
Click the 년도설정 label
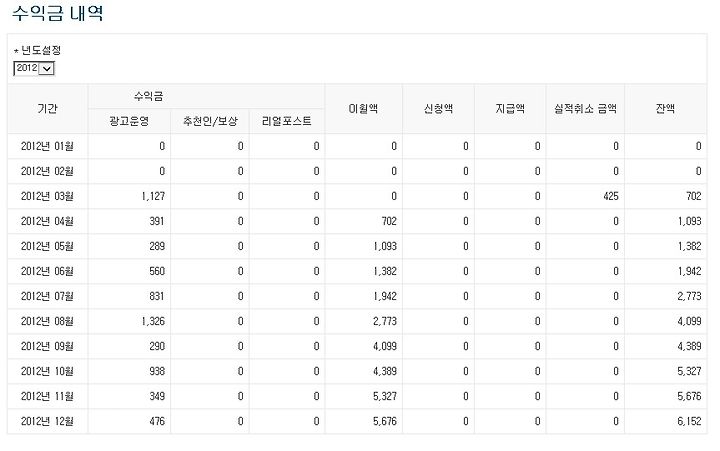[x=41, y=50]
